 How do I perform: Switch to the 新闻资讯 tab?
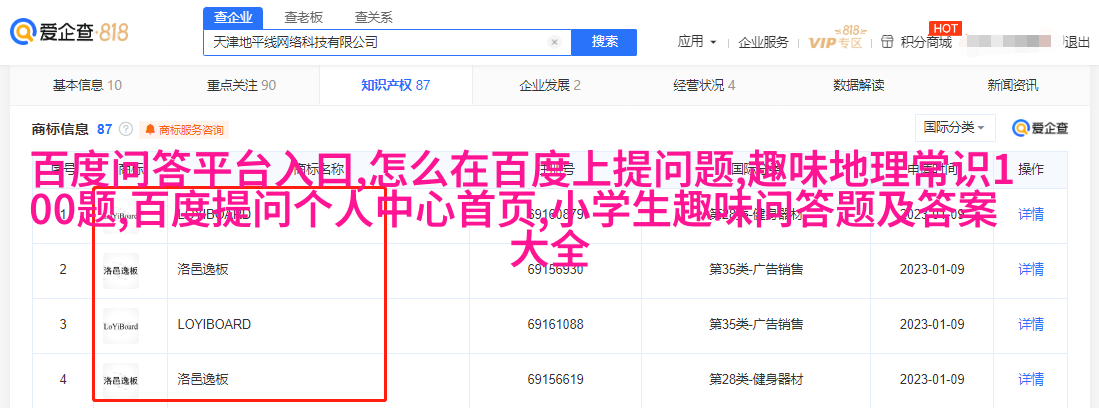1013,86
